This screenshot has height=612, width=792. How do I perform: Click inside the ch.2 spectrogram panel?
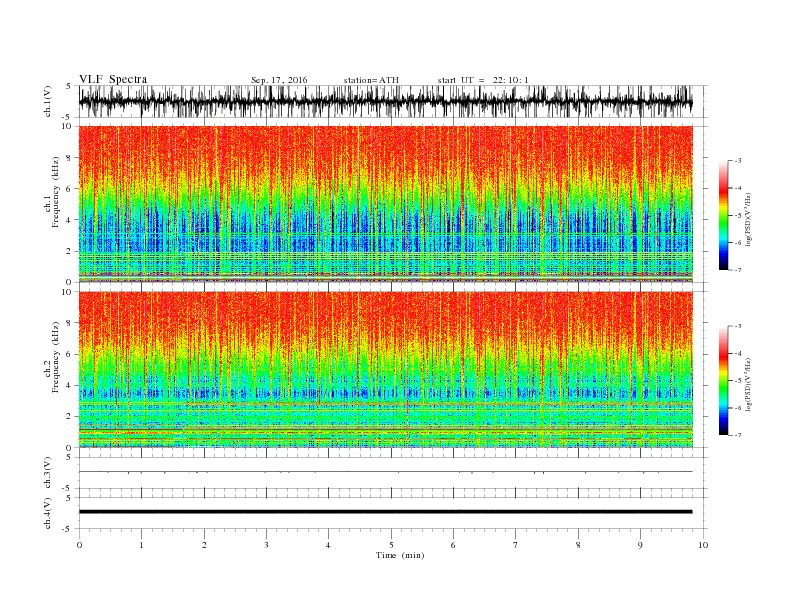click(385, 370)
